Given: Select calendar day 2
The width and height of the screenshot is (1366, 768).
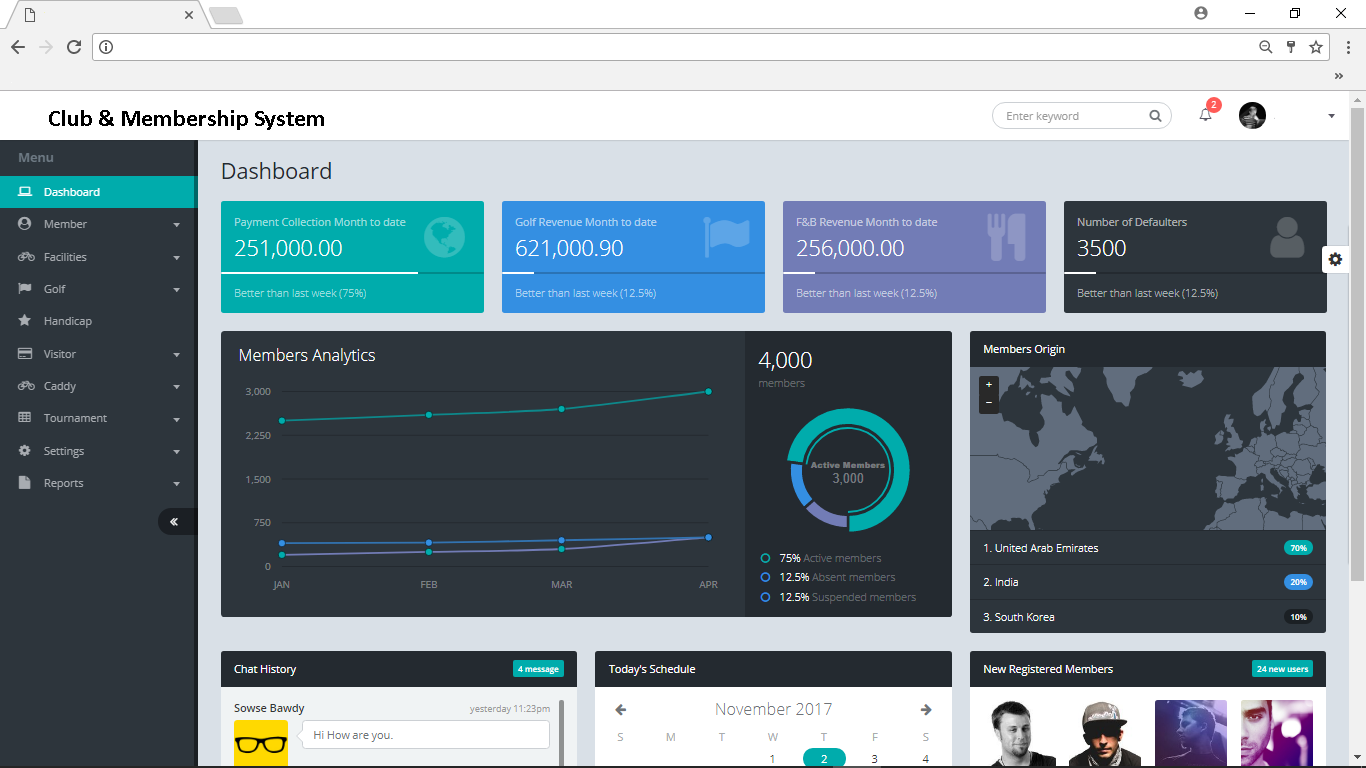Looking at the screenshot, I should 824,758.
